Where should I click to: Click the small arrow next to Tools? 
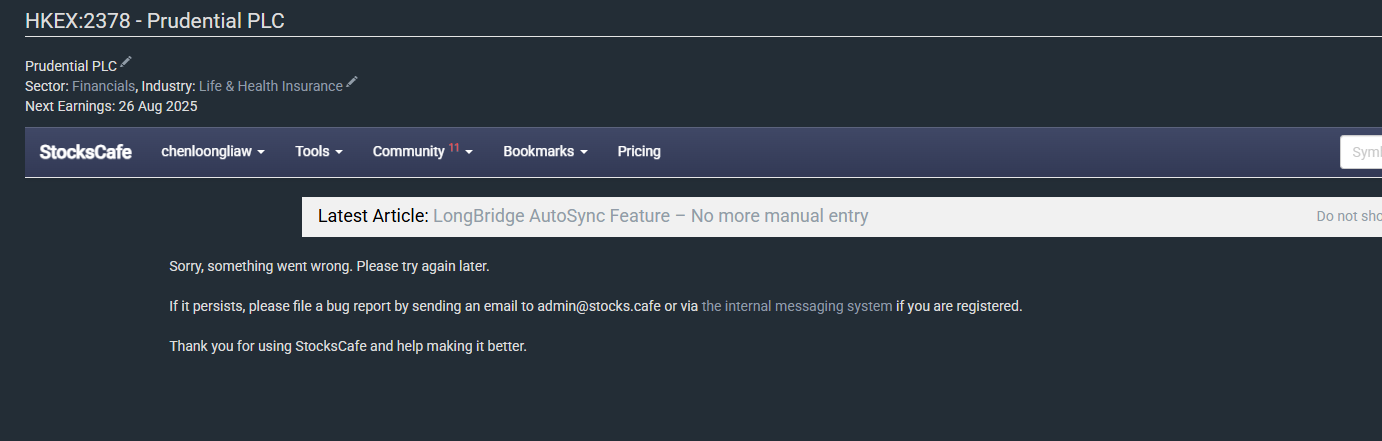pyautogui.click(x=339, y=152)
